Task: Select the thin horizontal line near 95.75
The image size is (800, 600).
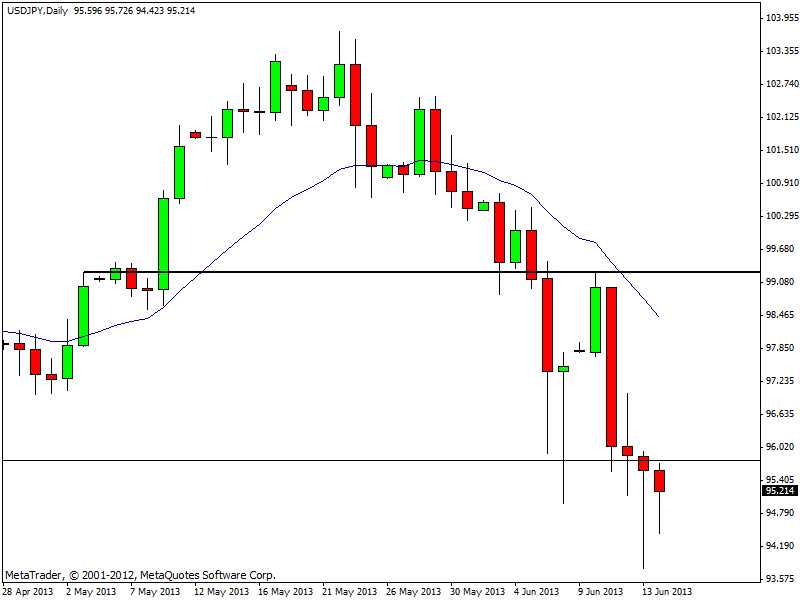Action: coord(300,460)
